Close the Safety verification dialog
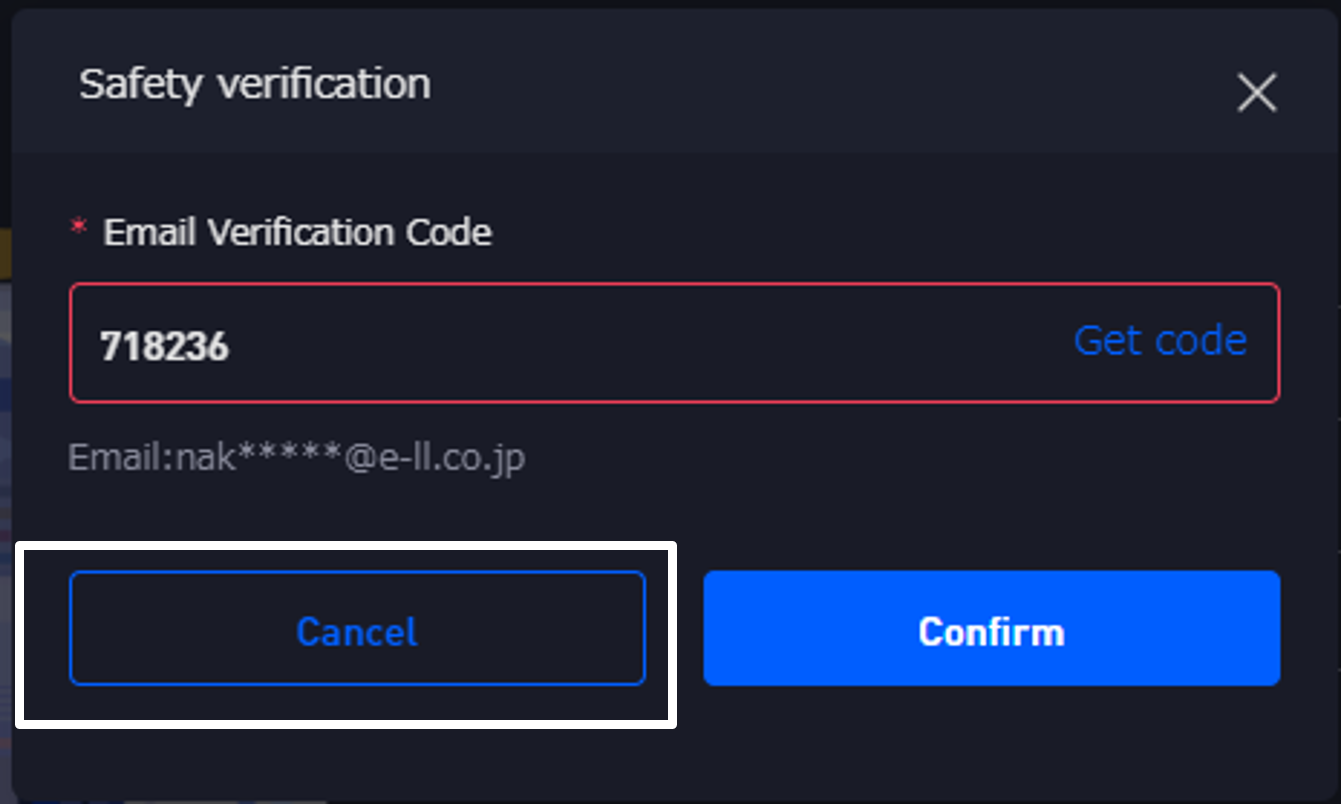The width and height of the screenshot is (1341, 804). point(1256,93)
